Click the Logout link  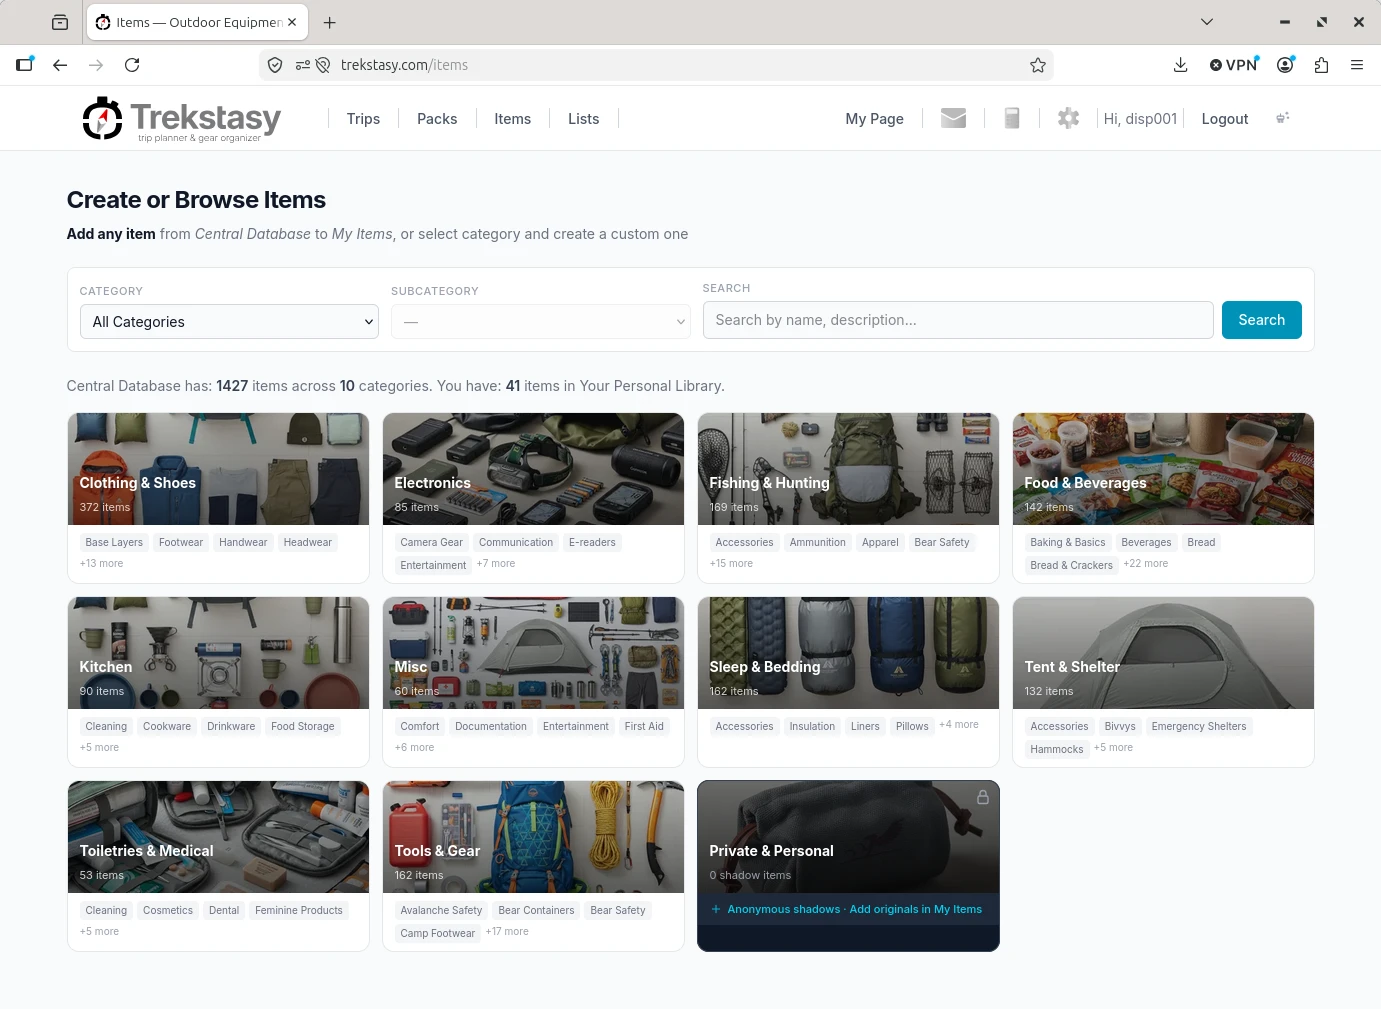click(1225, 119)
